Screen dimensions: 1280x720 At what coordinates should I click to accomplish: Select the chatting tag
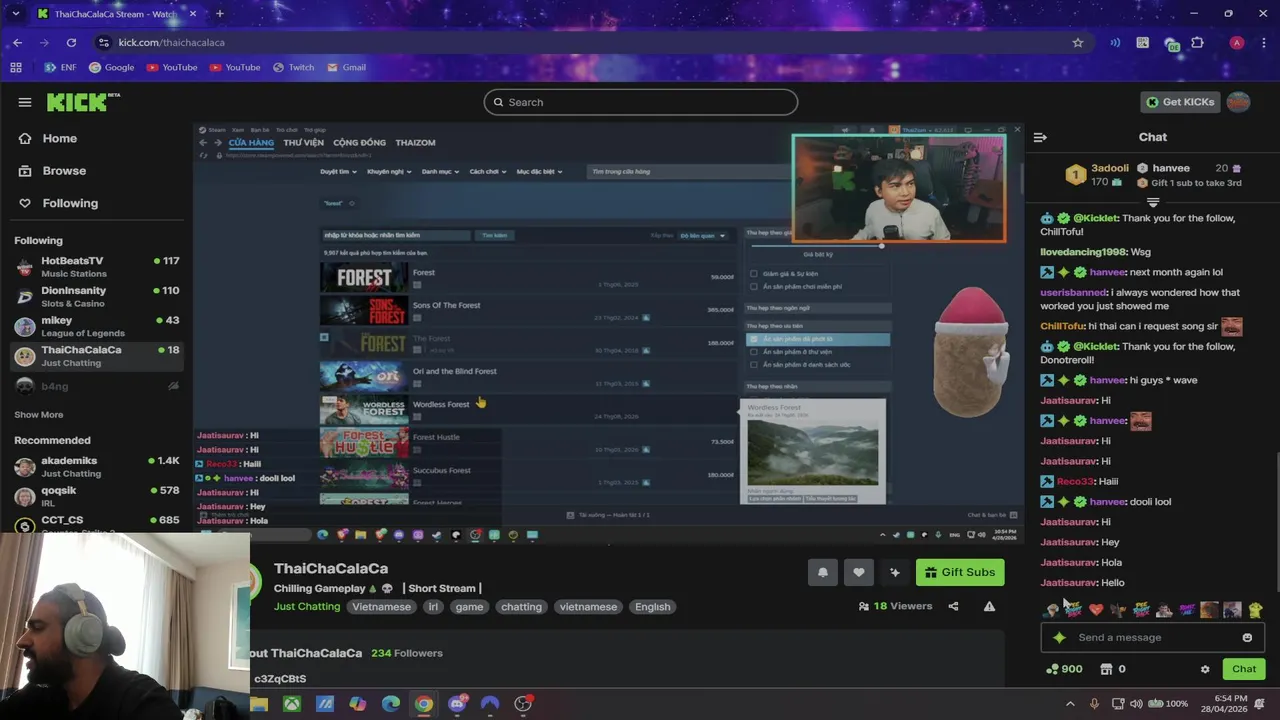pyautogui.click(x=521, y=606)
